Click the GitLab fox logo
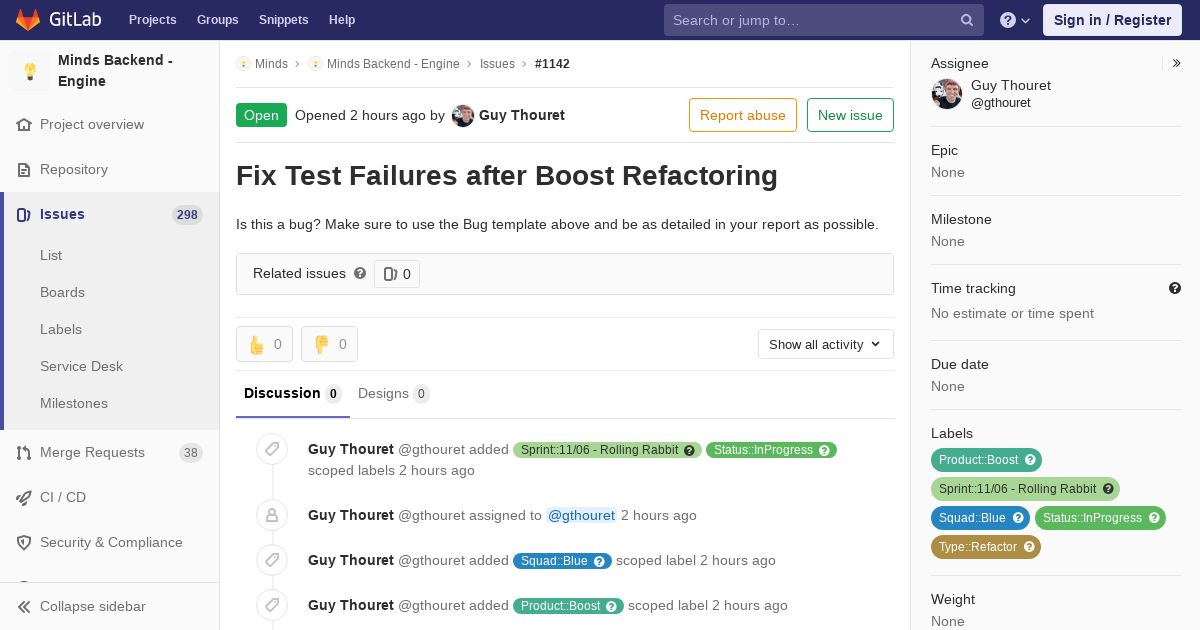 click(28, 20)
